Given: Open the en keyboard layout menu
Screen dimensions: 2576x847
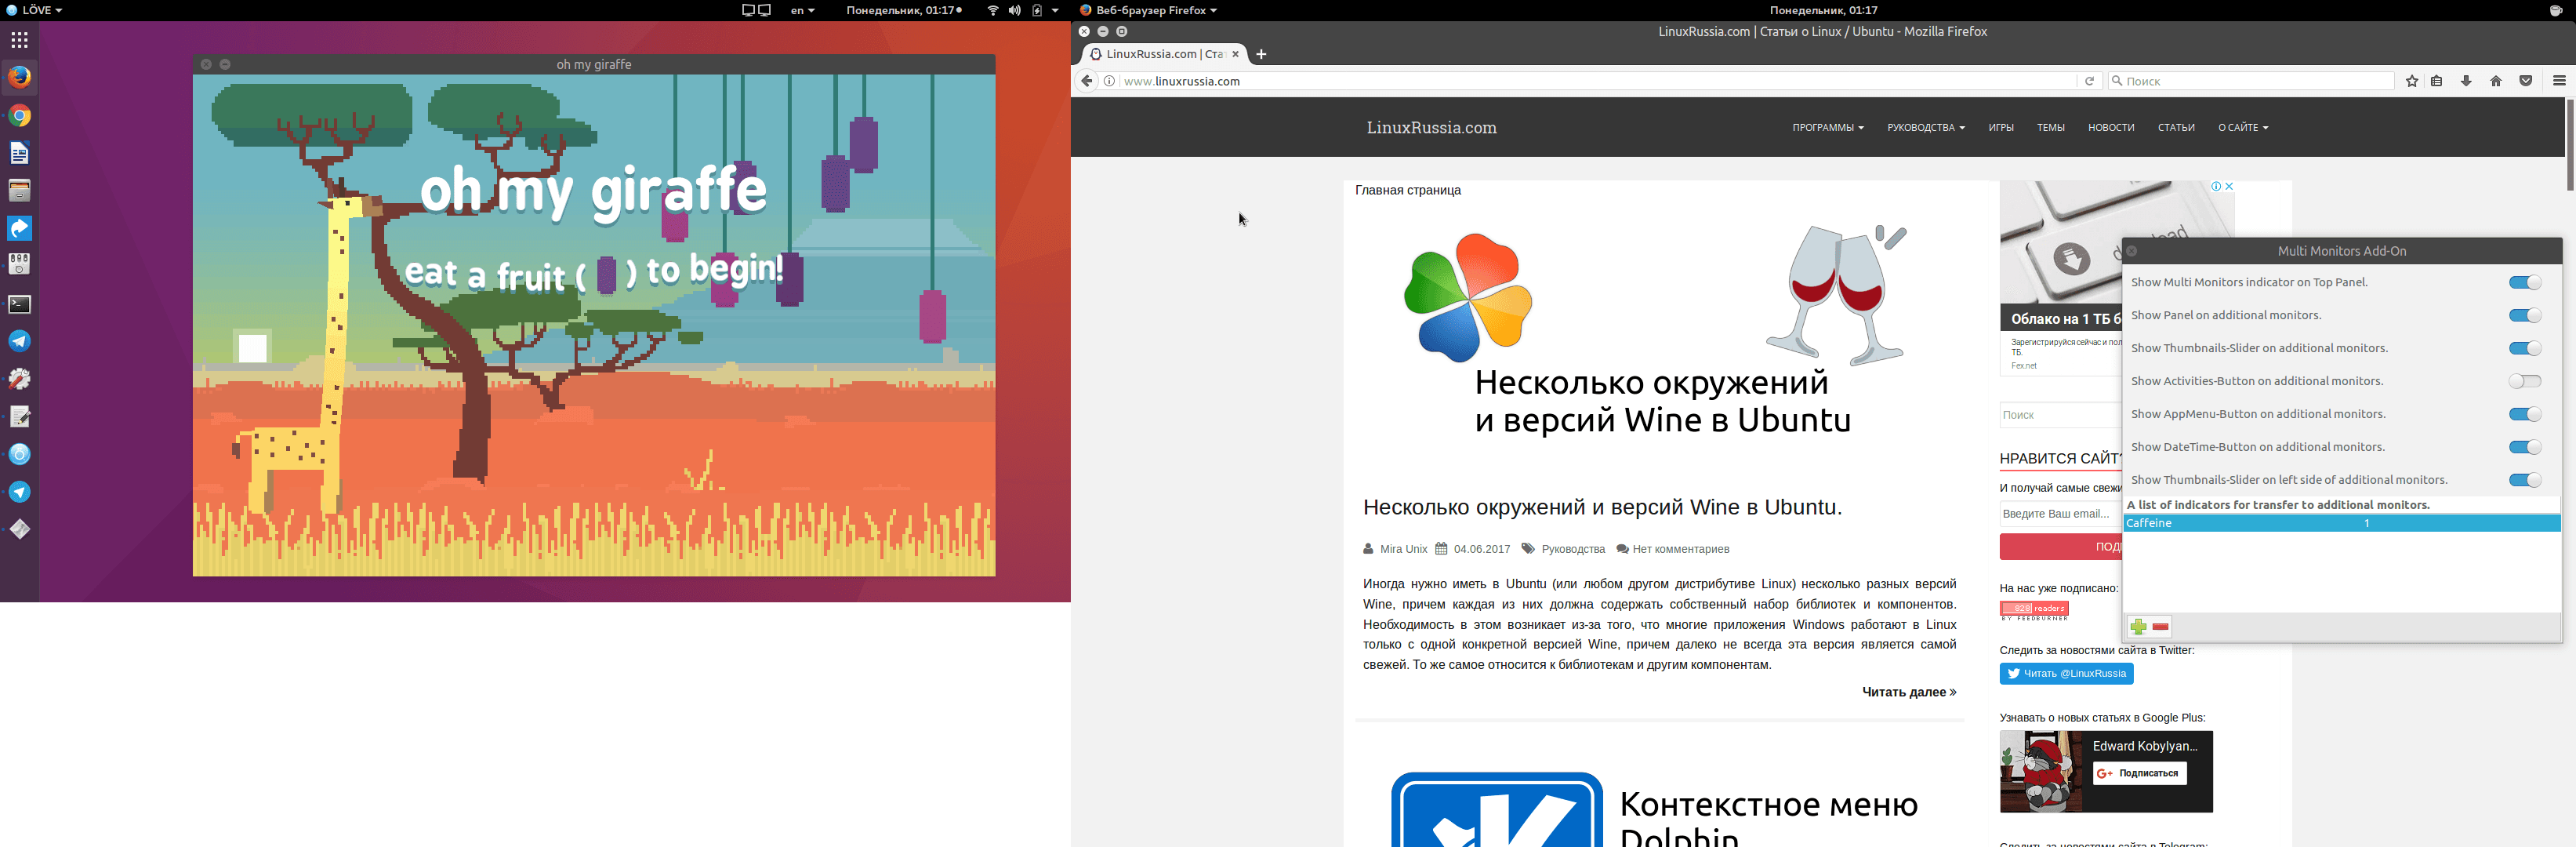Looking at the screenshot, I should 802,10.
